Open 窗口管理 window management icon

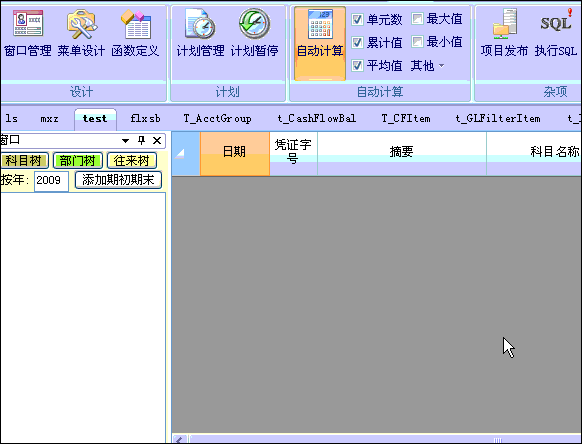[x=28, y=33]
